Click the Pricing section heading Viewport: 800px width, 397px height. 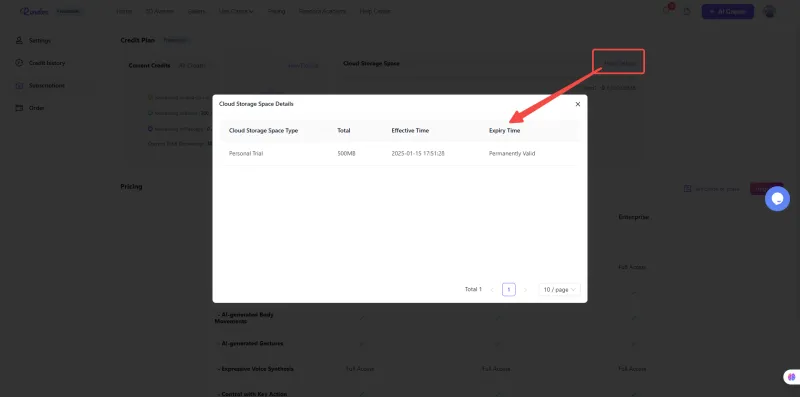[131, 187]
